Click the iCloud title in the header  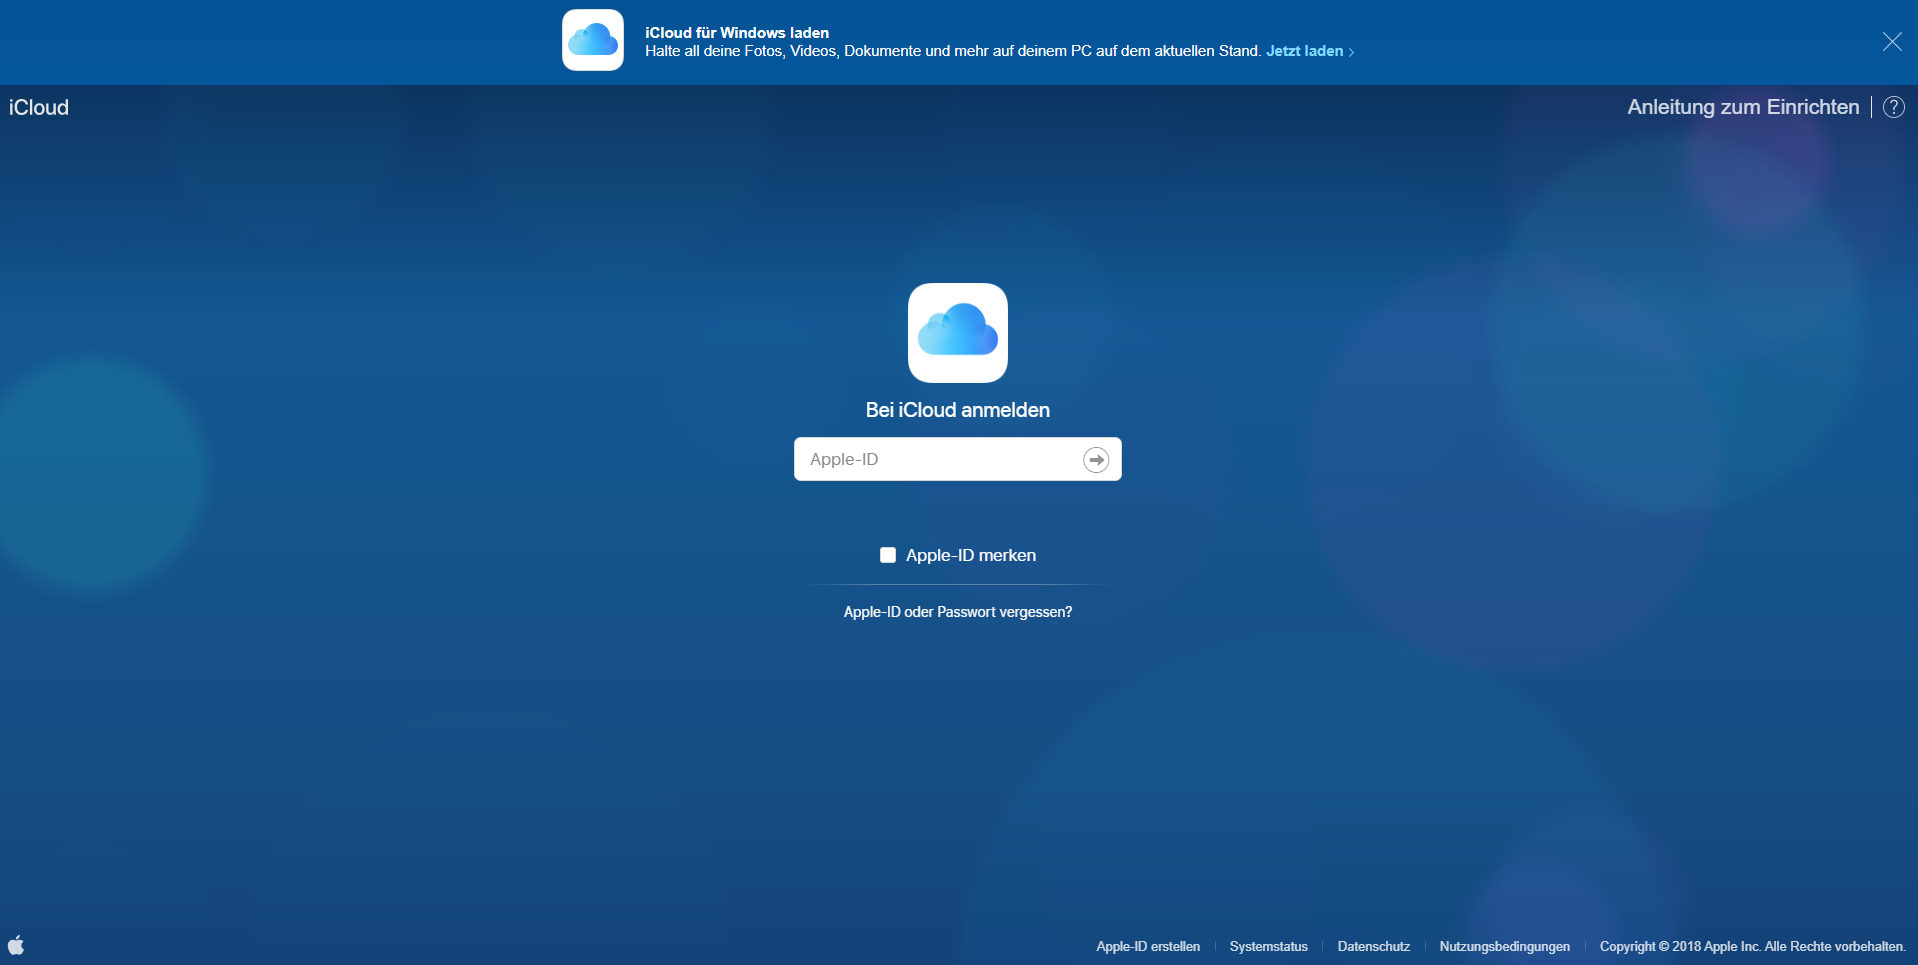point(39,107)
